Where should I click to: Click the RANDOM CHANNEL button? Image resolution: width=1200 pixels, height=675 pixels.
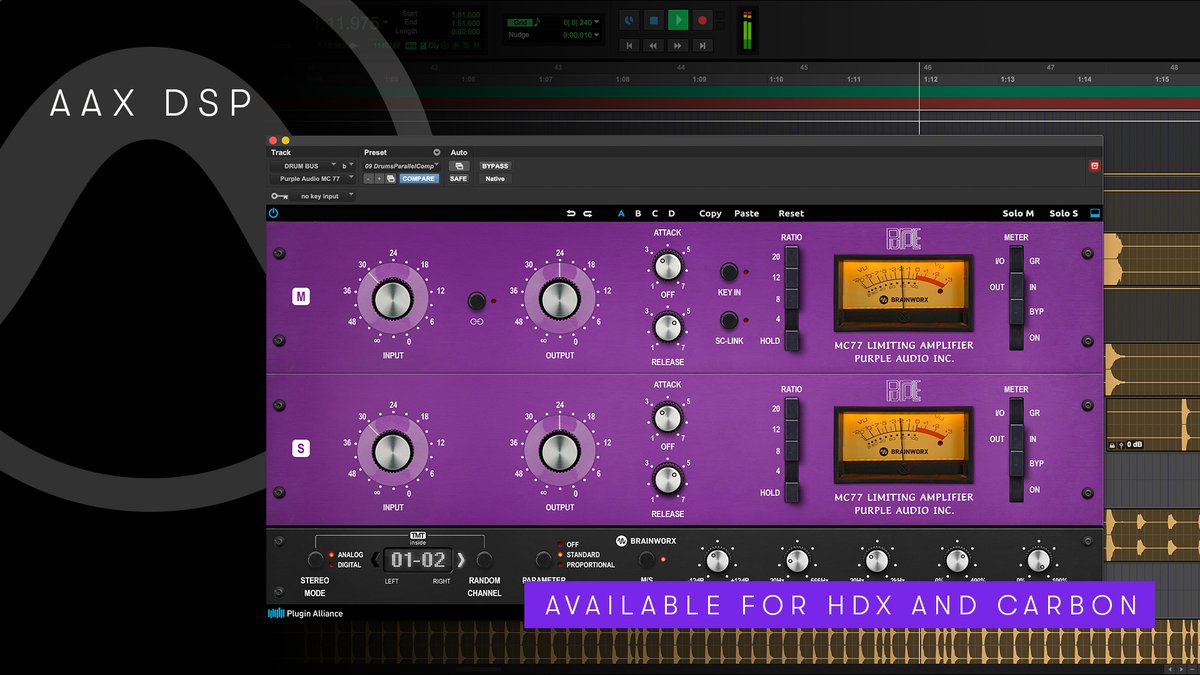(x=485, y=560)
